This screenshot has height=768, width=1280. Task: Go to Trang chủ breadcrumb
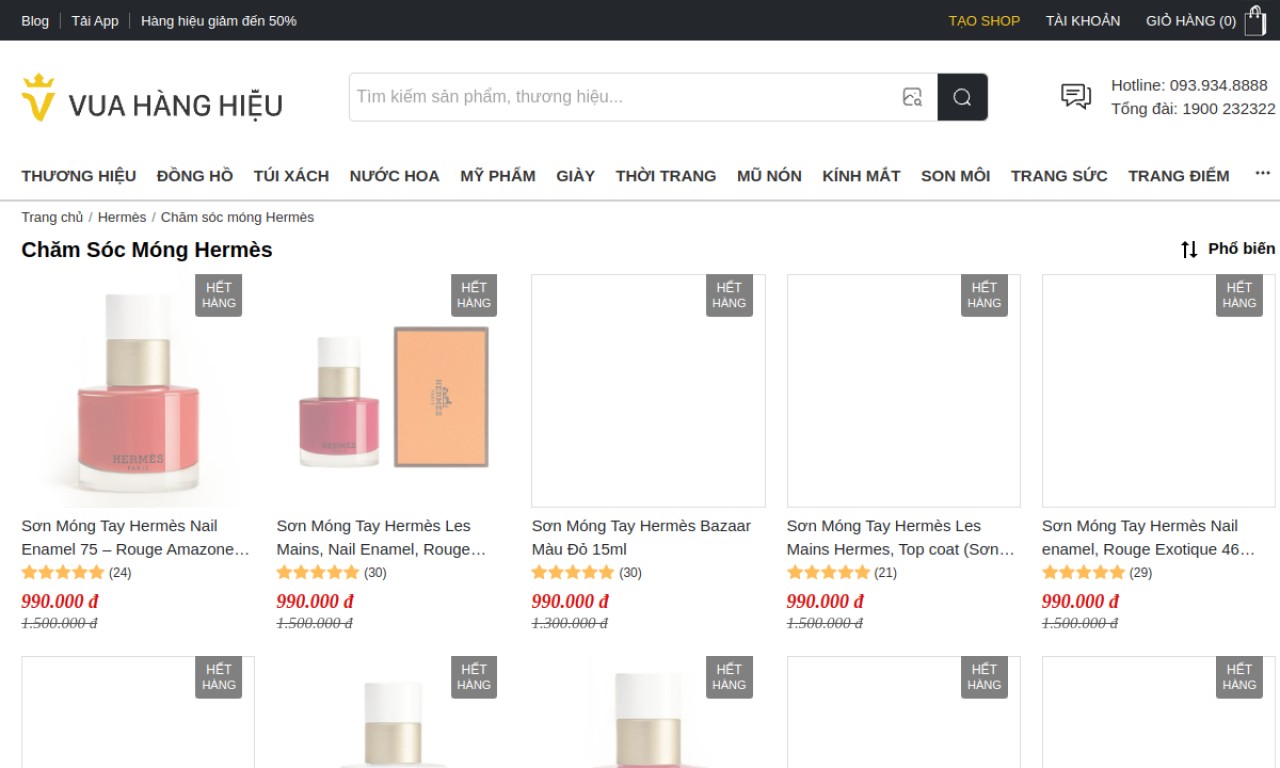(52, 217)
